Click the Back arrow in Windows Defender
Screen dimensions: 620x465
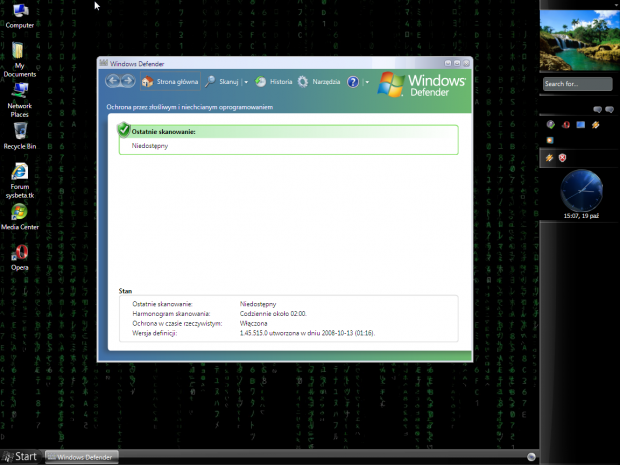click(x=113, y=81)
